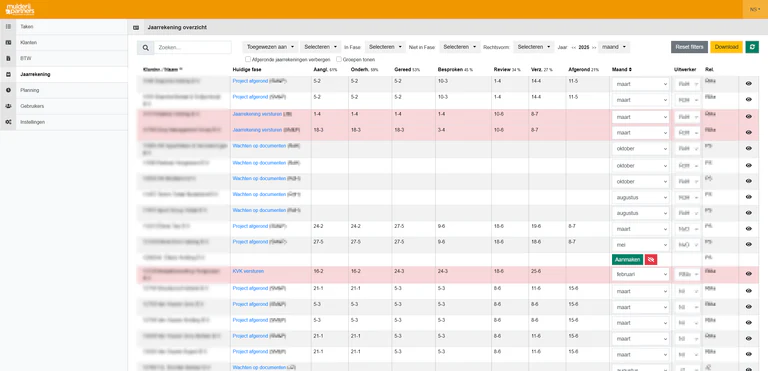The image size is (768, 371).
Task: Click the green refresh icon button
Action: [752, 47]
